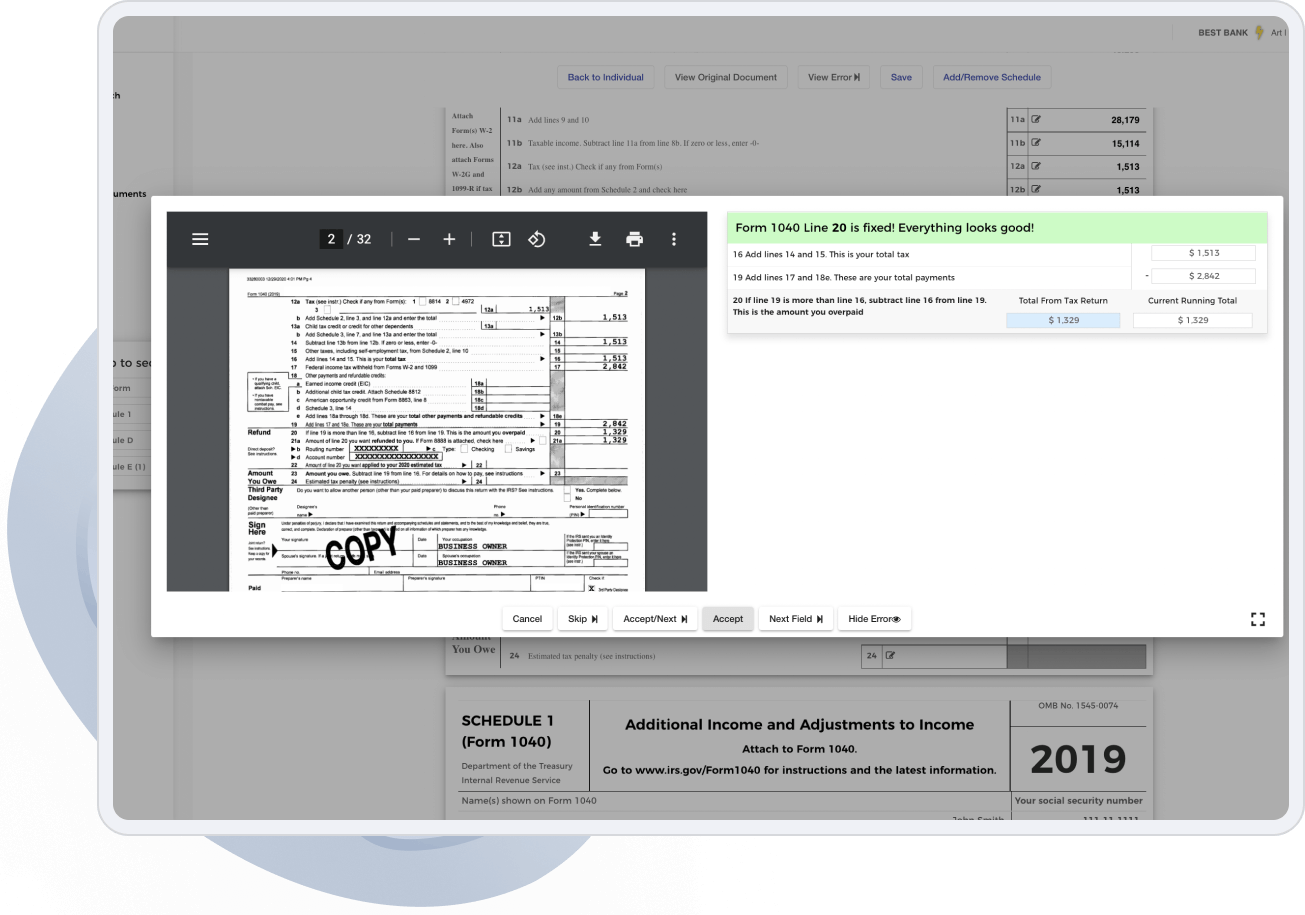Select the Current Running Total field
The width and height of the screenshot is (1305, 915).
click(x=1192, y=320)
